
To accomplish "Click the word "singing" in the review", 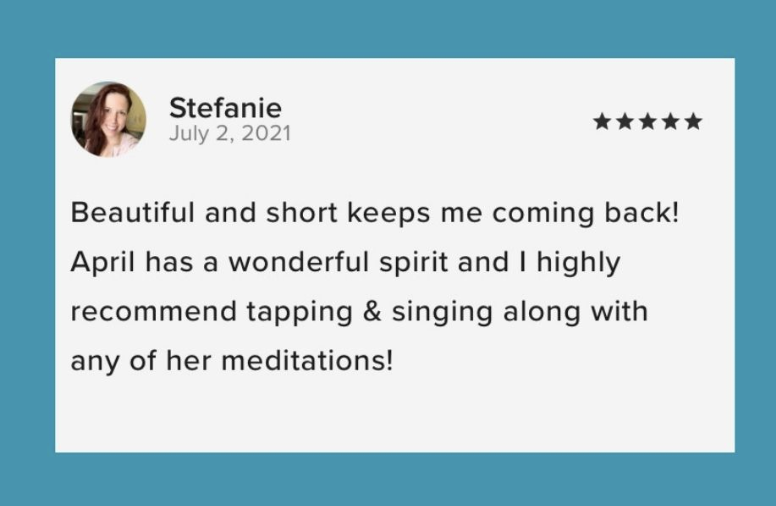I will (442, 313).
